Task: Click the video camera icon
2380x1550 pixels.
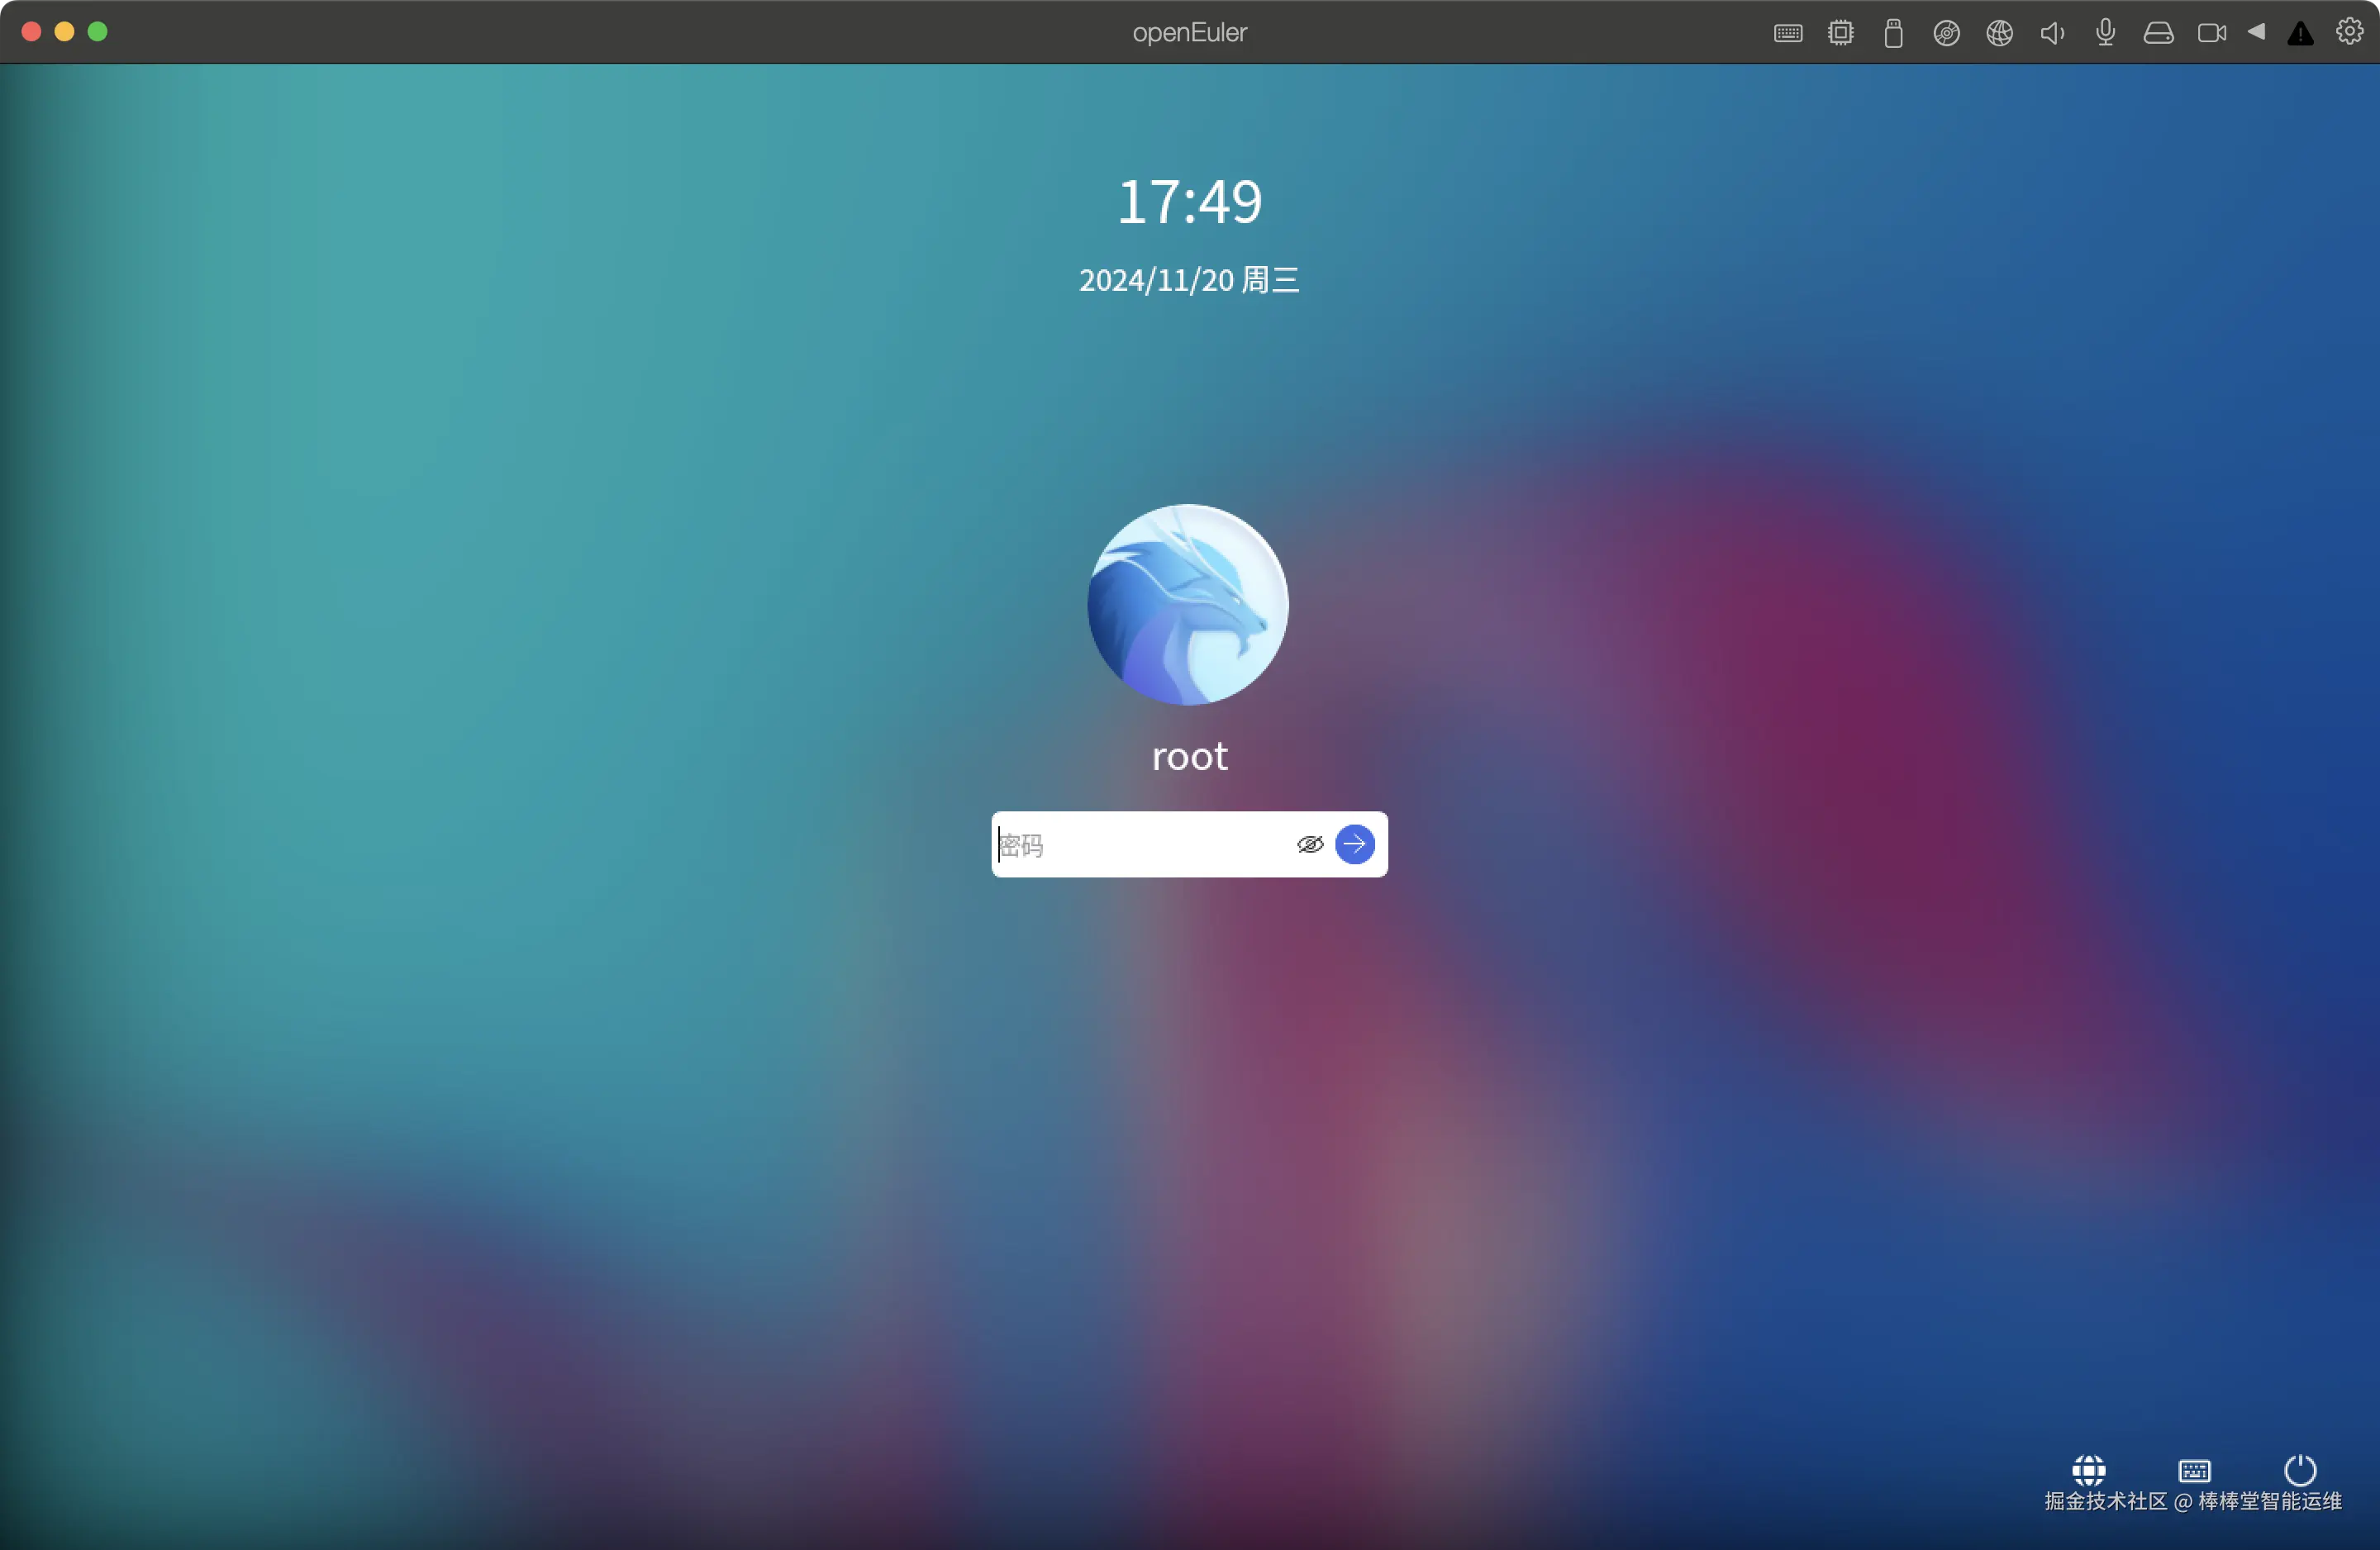Action: [x=2211, y=33]
